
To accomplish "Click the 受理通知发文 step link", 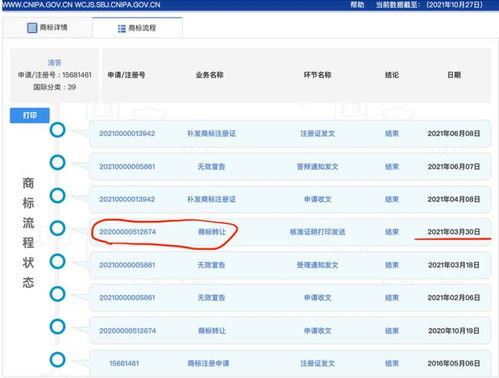I will (x=317, y=265).
